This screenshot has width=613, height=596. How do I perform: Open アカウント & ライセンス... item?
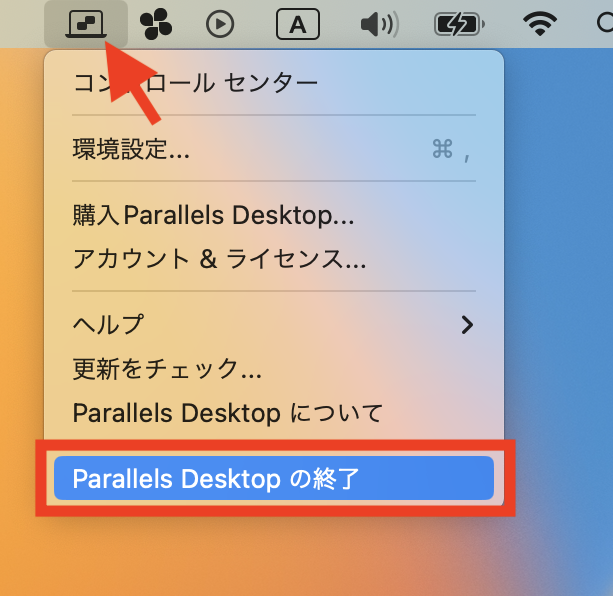tap(274, 259)
